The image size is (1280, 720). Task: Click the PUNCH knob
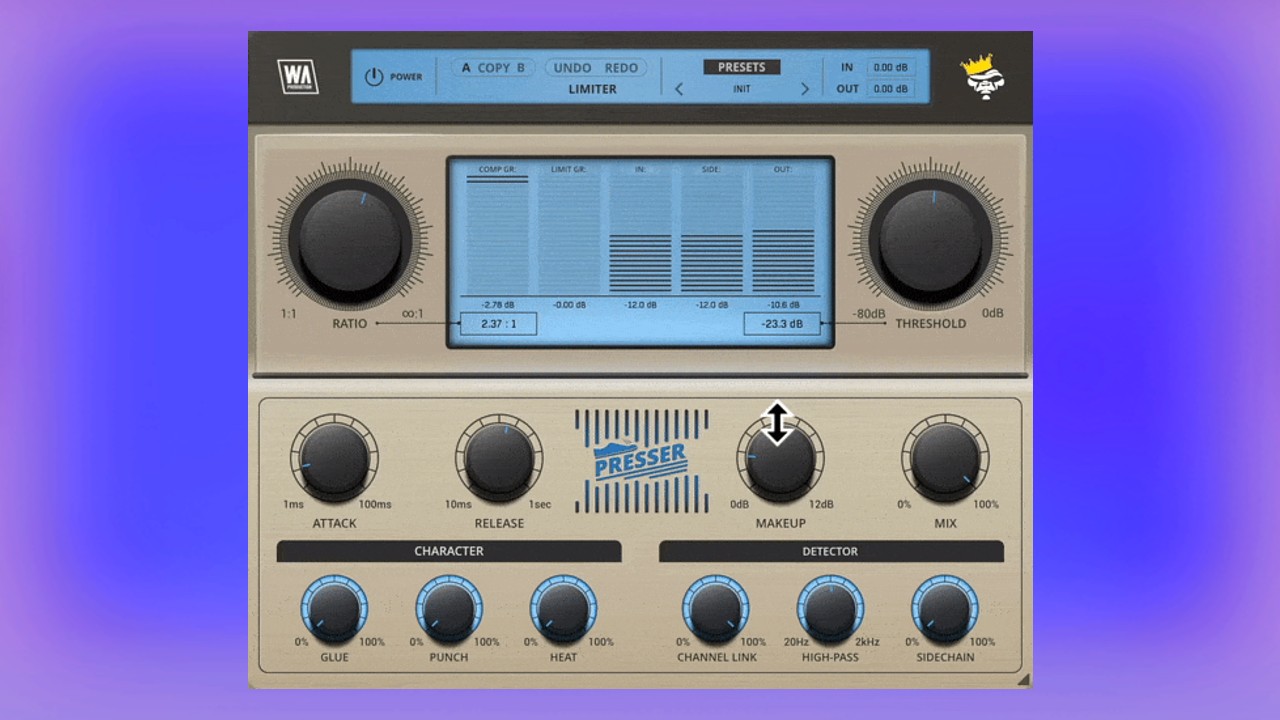click(x=449, y=610)
